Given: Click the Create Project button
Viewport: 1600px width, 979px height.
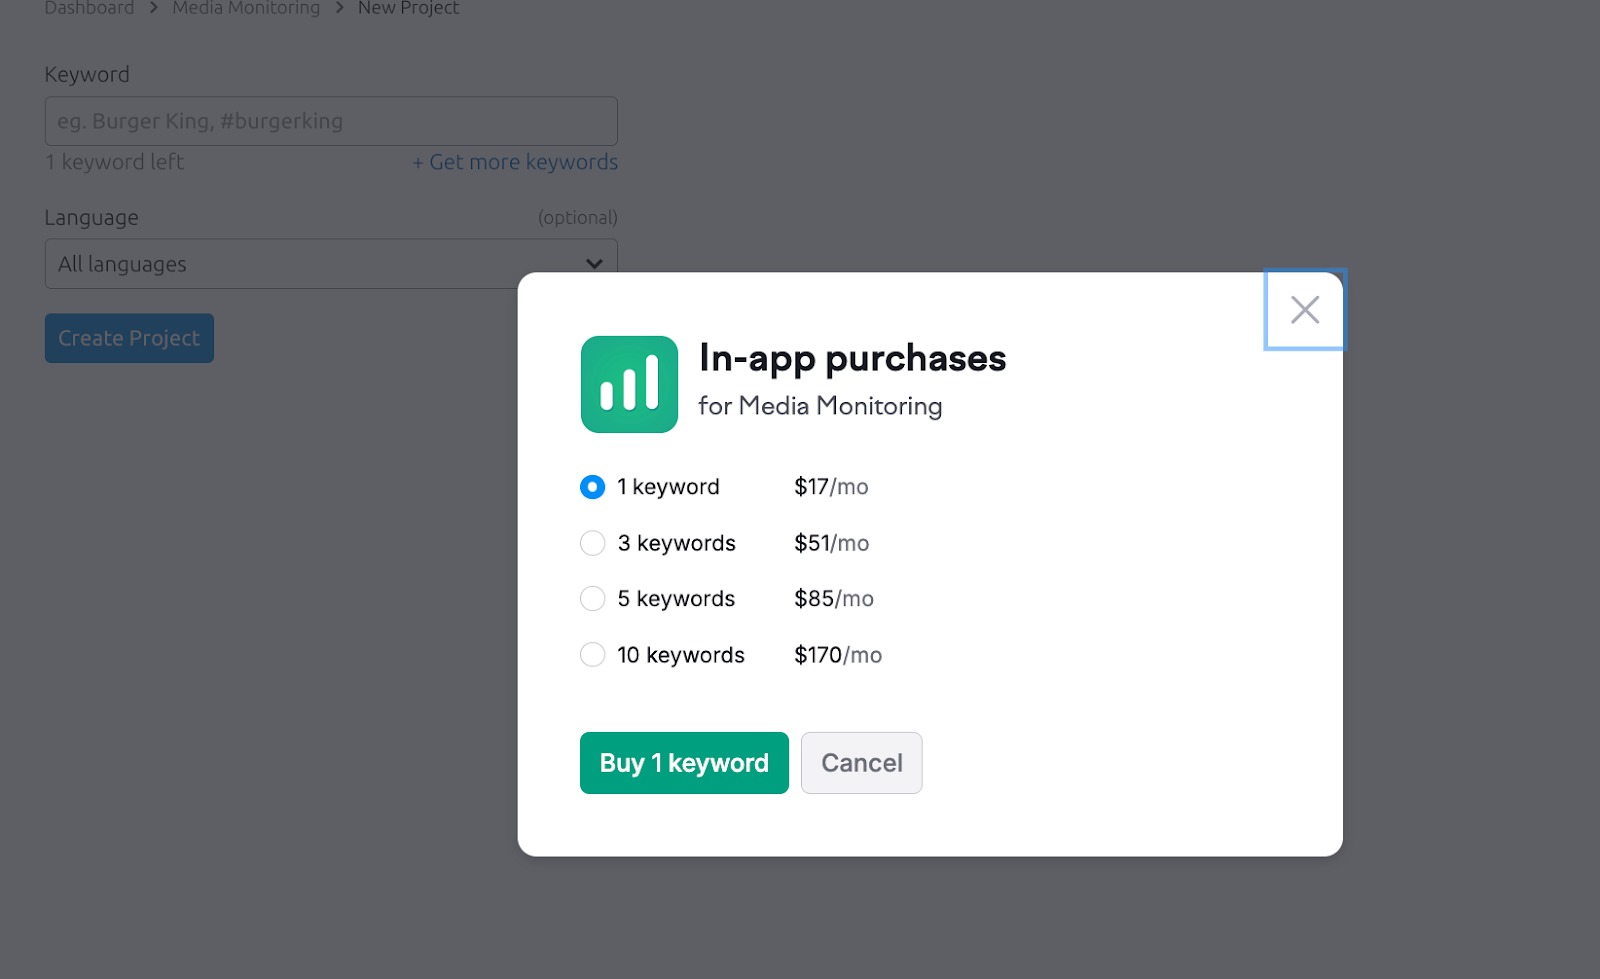Looking at the screenshot, I should (129, 338).
